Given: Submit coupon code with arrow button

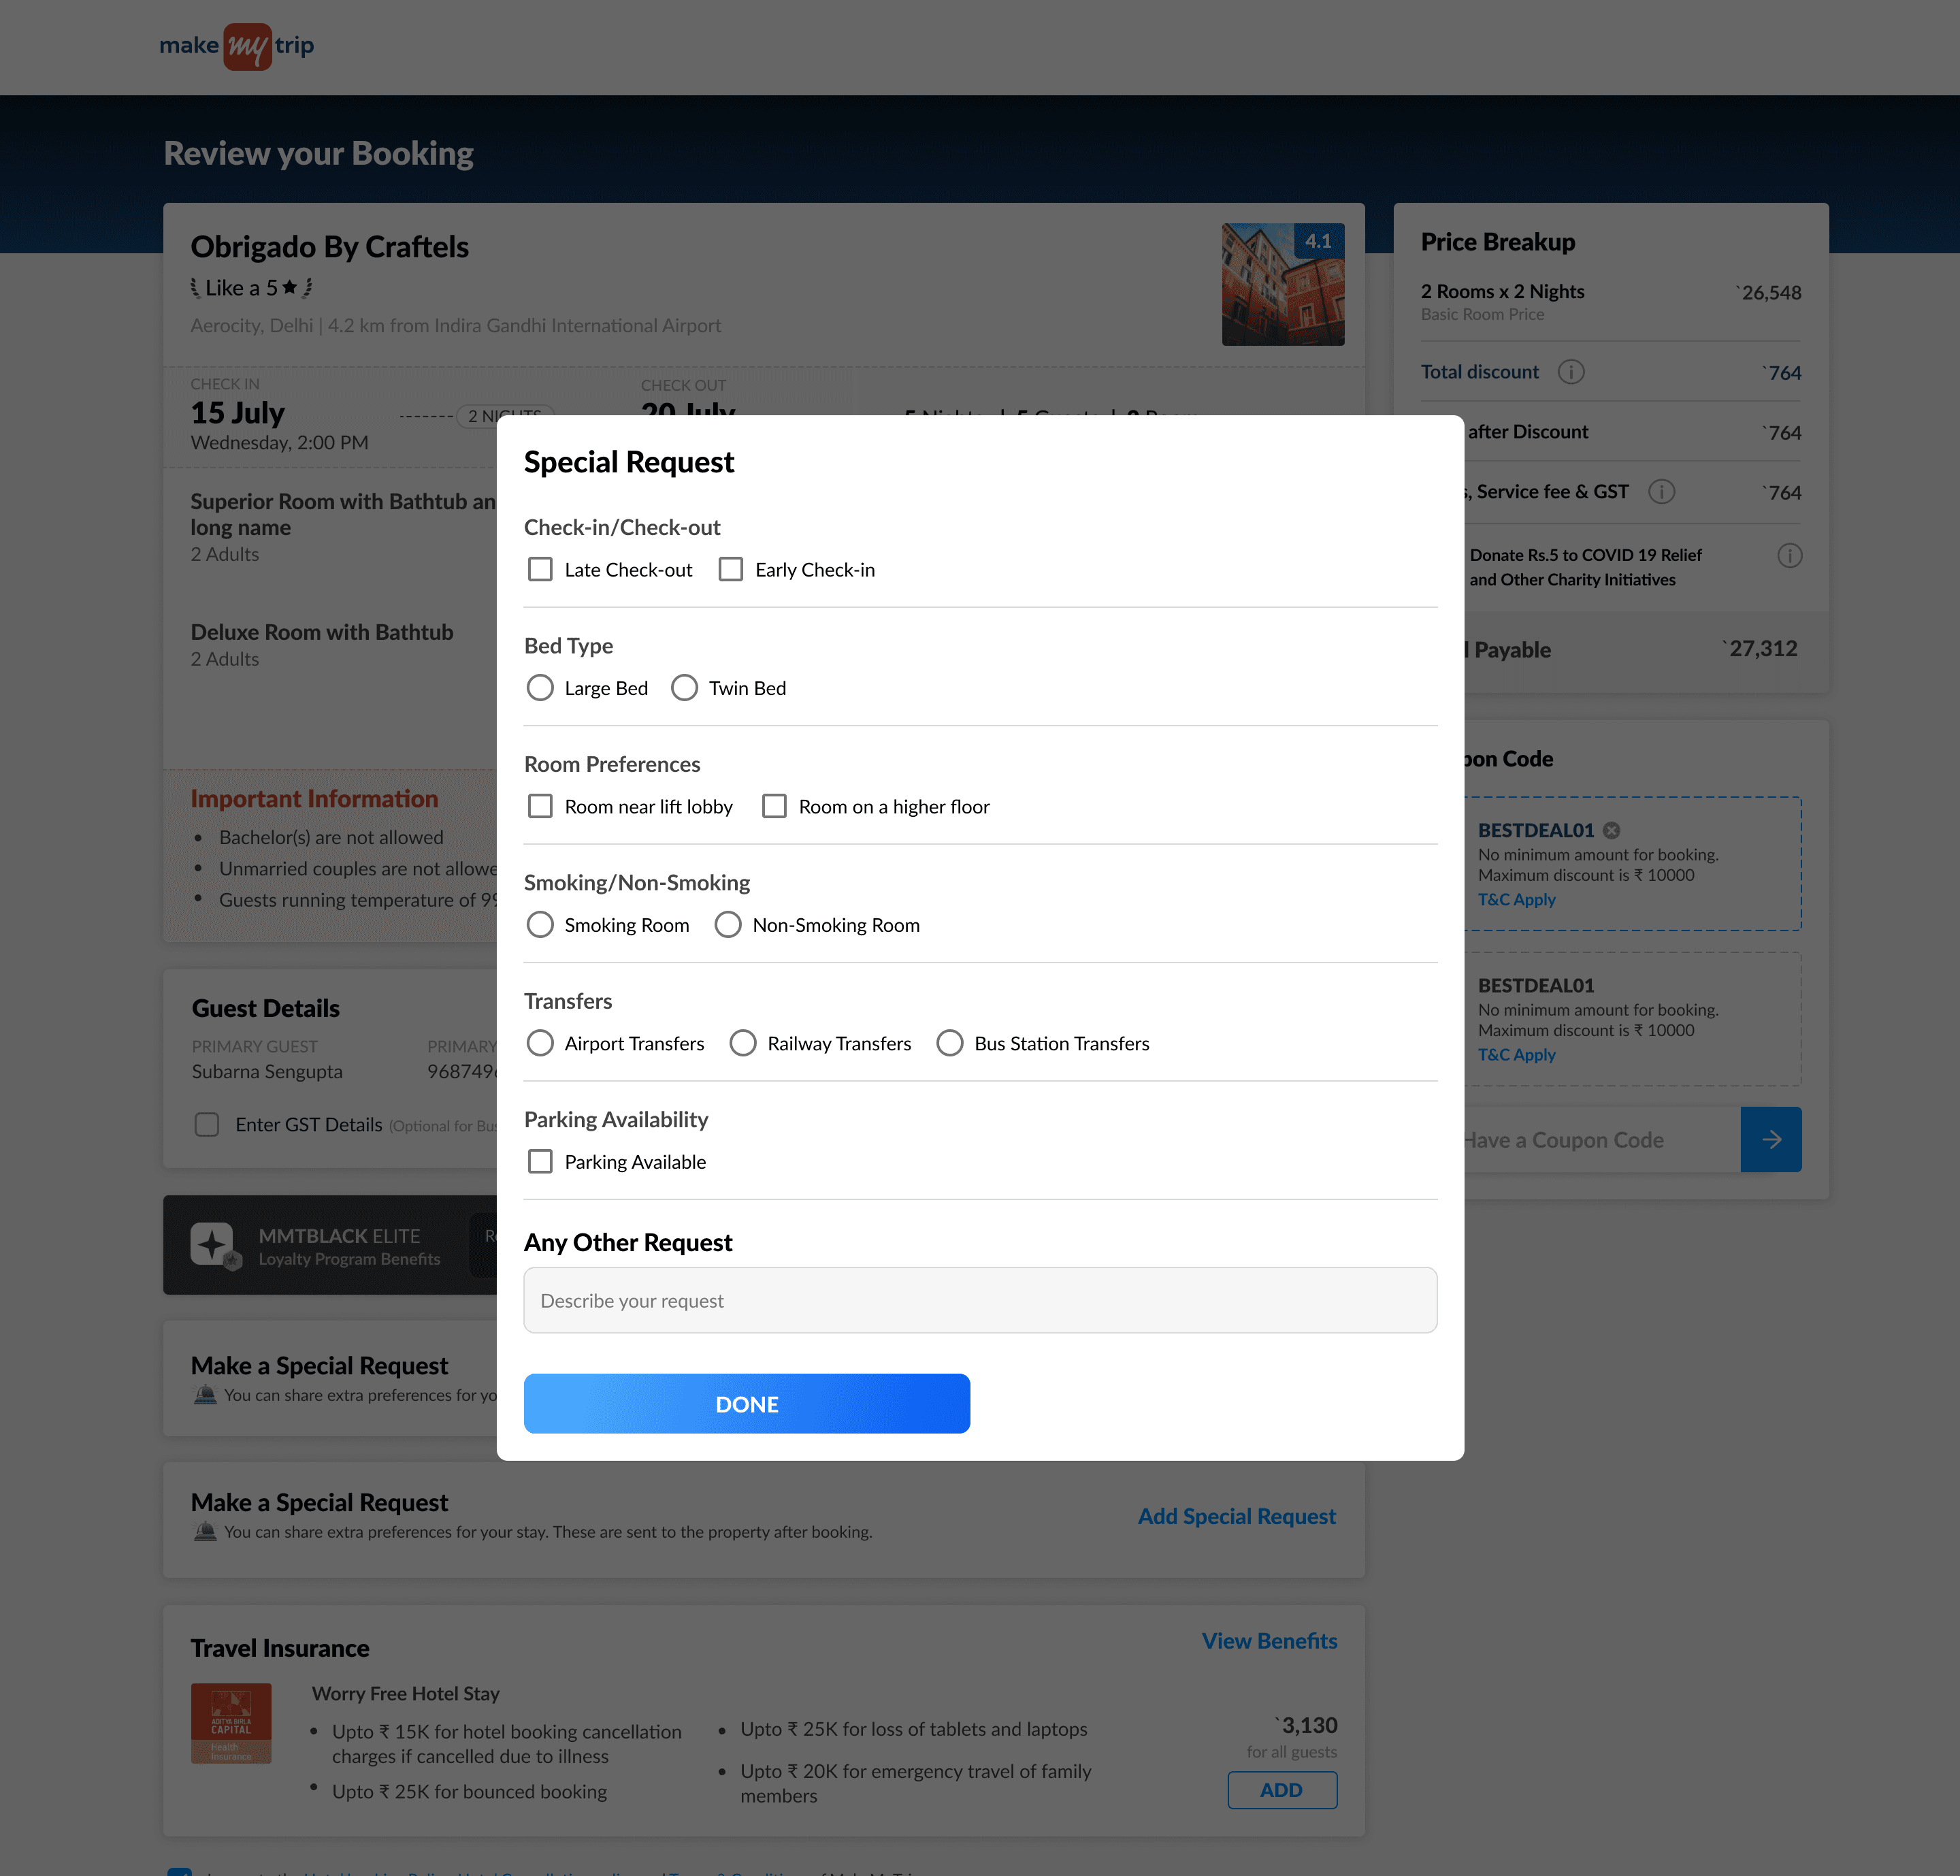Looking at the screenshot, I should tap(1770, 1139).
